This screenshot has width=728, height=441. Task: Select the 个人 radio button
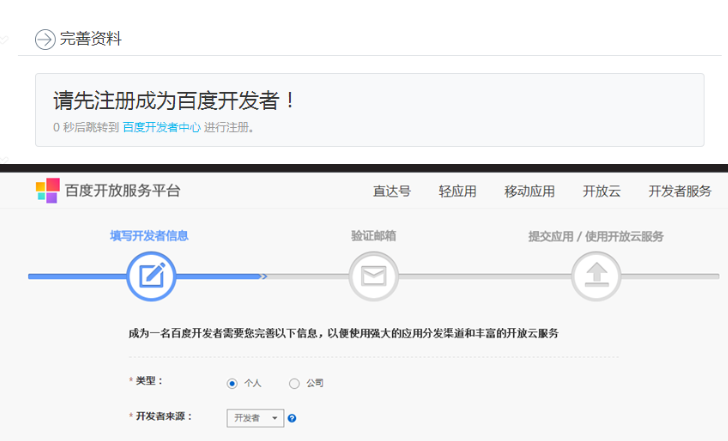pos(232,383)
